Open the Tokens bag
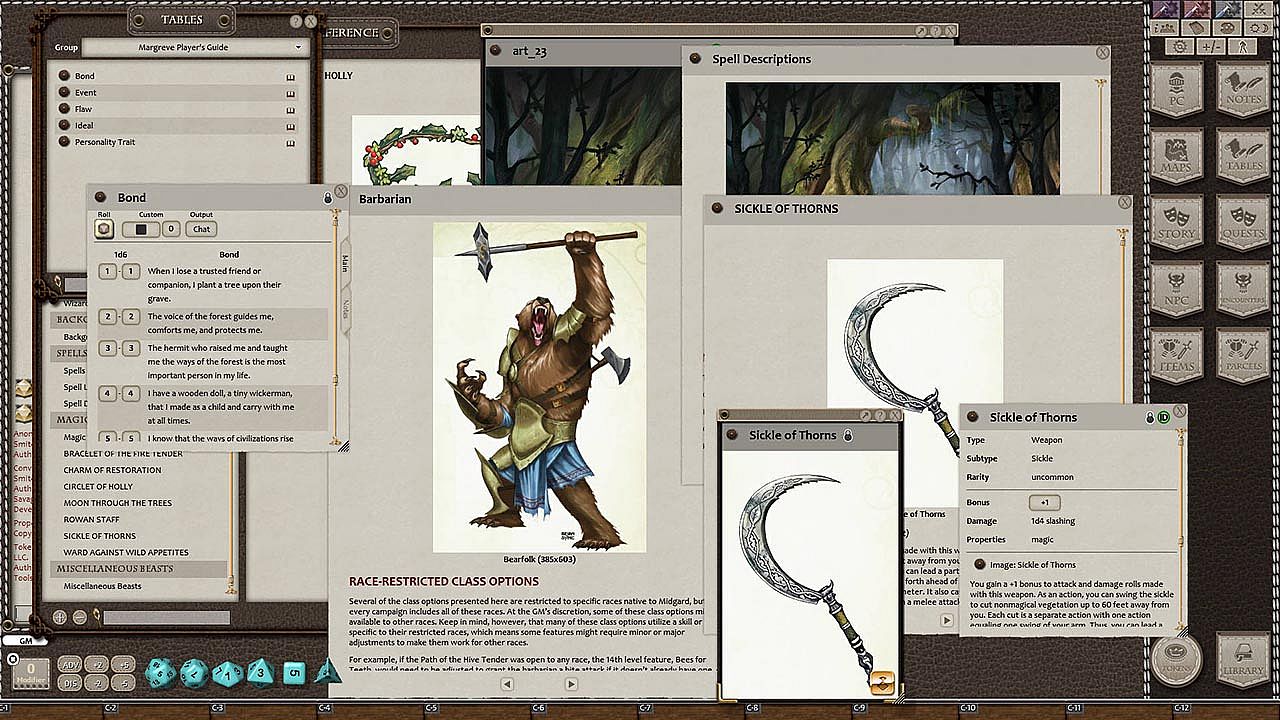1280x720 pixels. pos(1176,660)
